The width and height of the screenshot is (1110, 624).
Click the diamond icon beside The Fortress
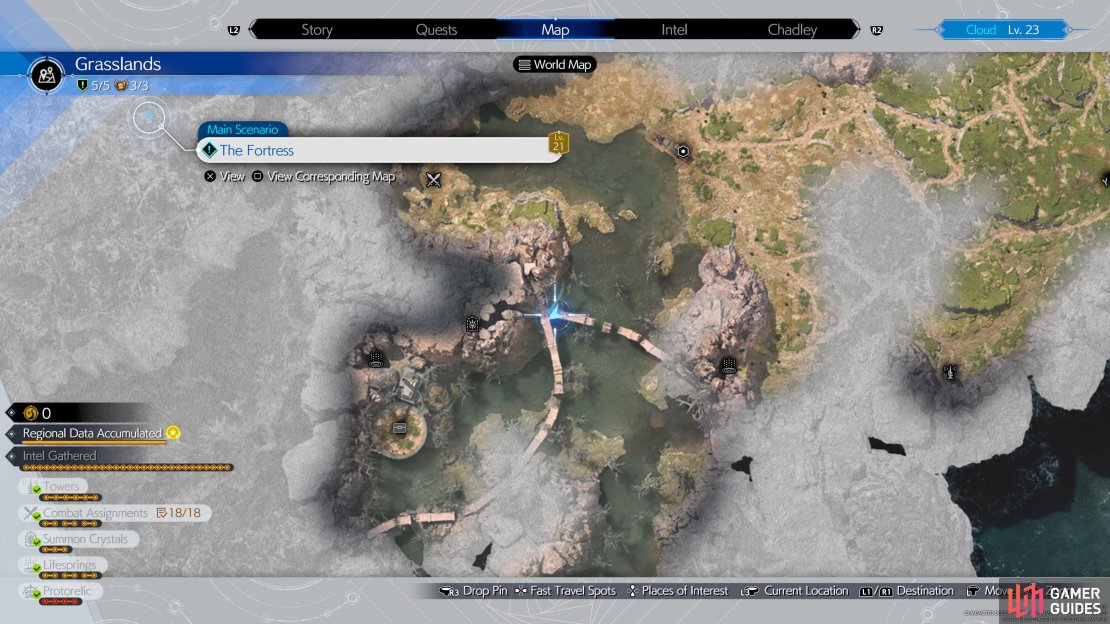click(x=210, y=150)
